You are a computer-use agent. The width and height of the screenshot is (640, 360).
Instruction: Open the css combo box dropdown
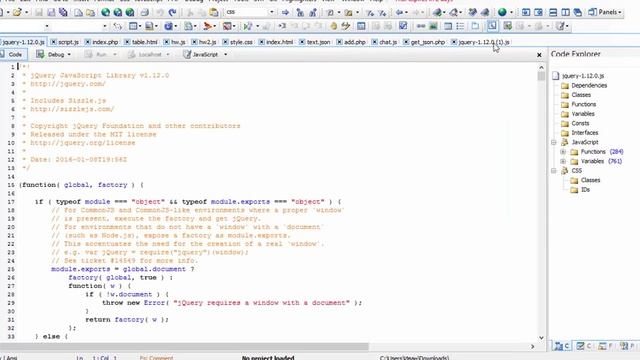coord(272,12)
